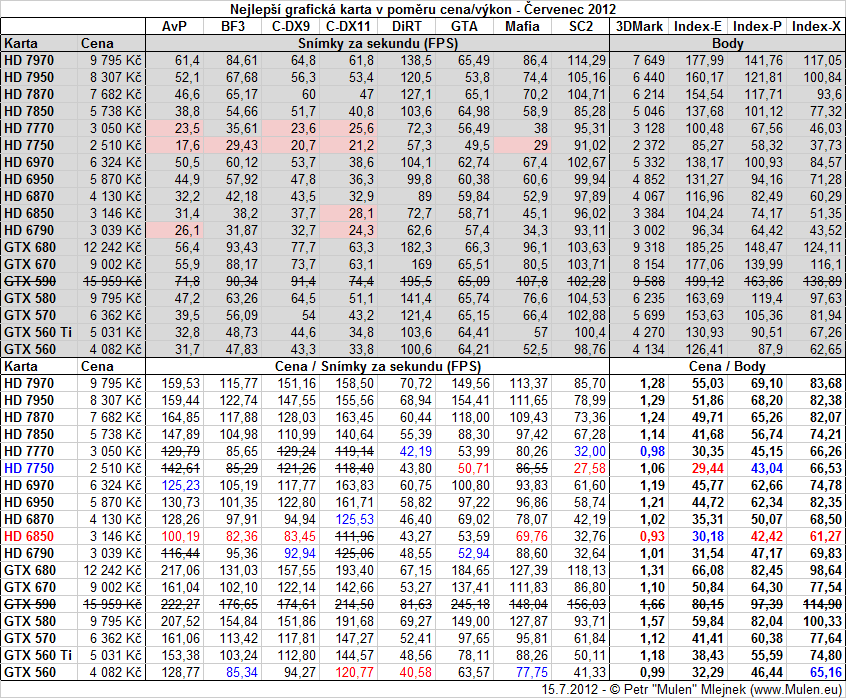Viewport: 846px width, 698px height.
Task: Select red C-DX11 ratio 120,77
Action: [355, 673]
